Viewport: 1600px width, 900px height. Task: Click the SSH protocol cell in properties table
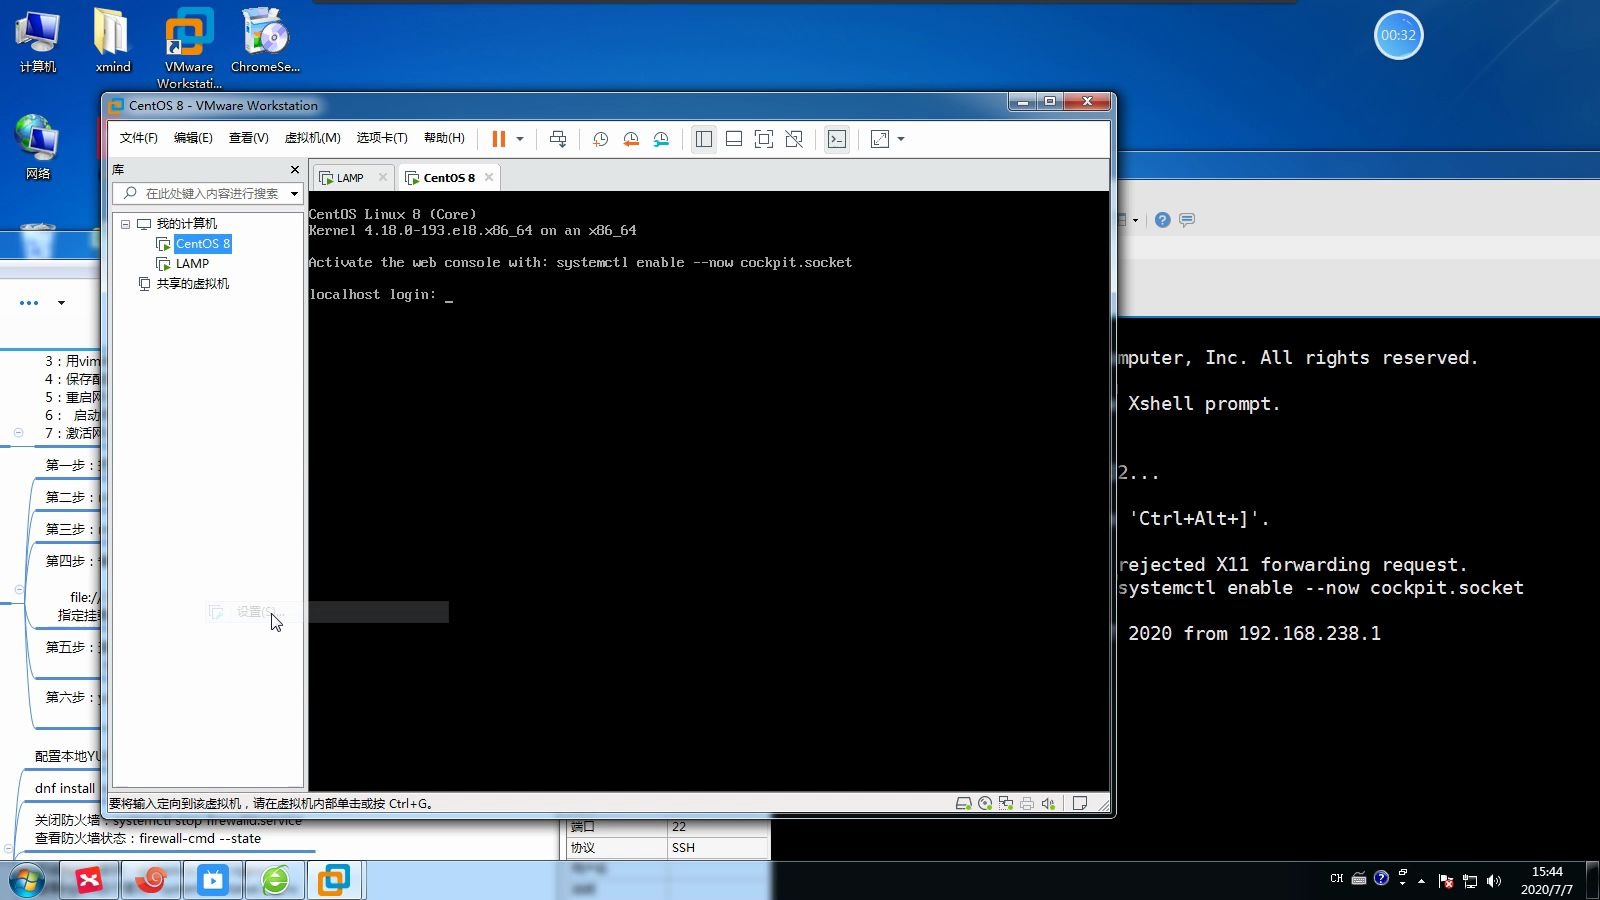(717, 848)
